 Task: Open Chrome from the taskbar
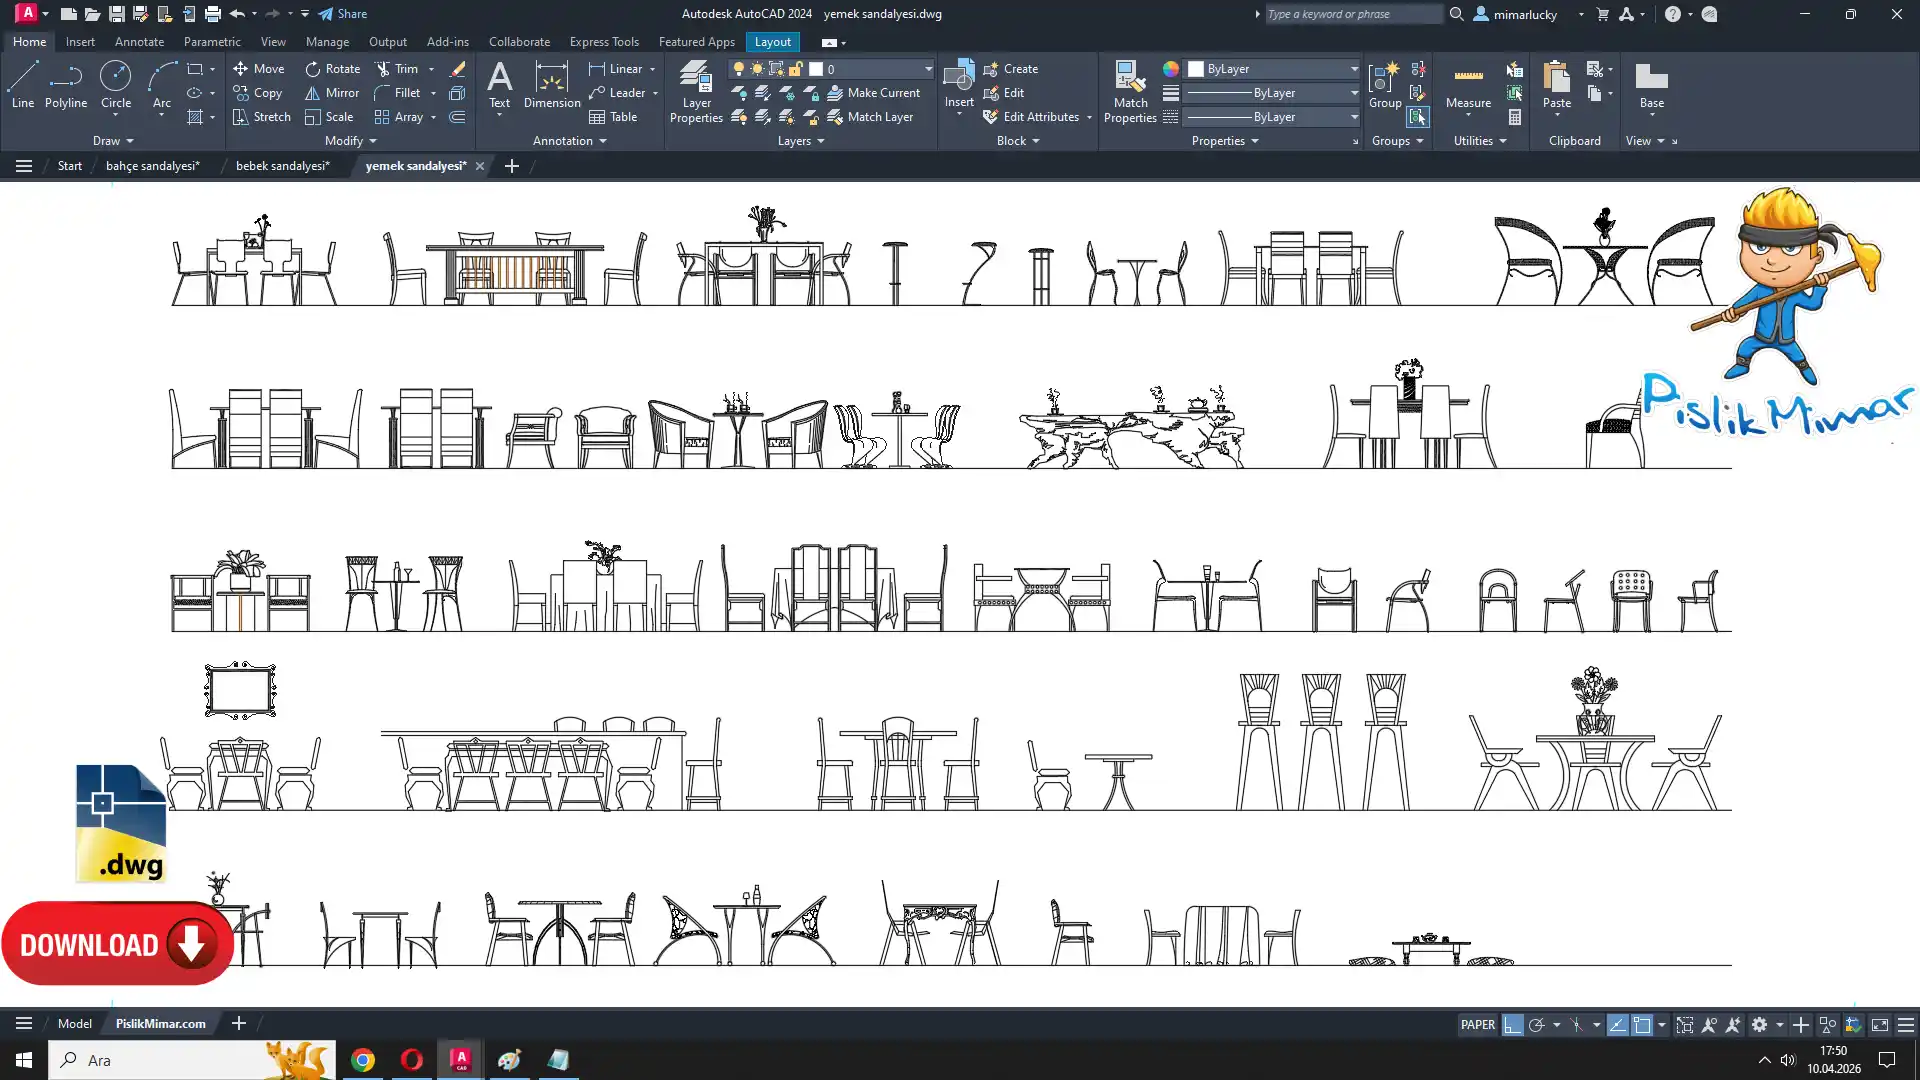(x=363, y=1060)
